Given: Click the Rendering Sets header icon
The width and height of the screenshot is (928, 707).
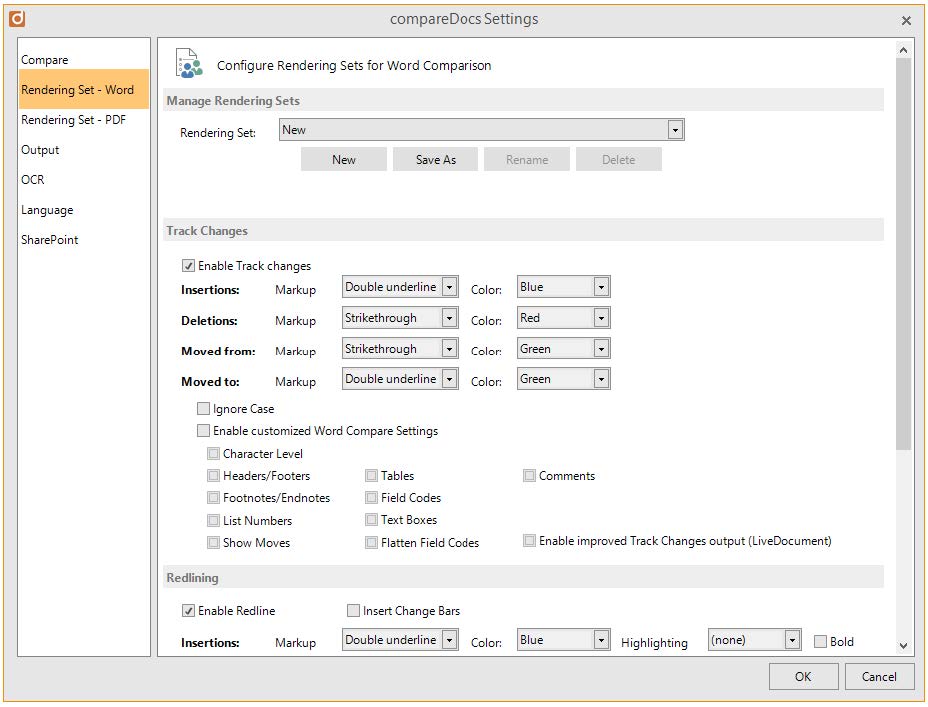Looking at the screenshot, I should pyautogui.click(x=189, y=64).
